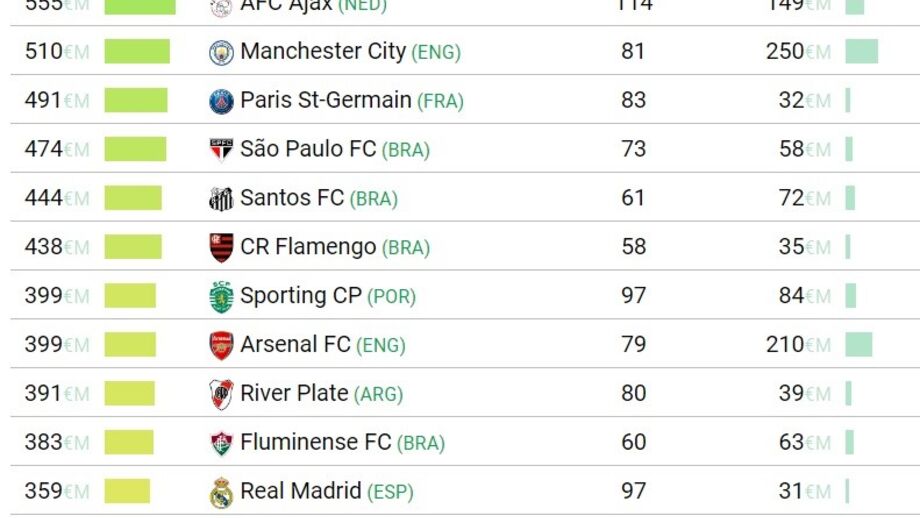Click the CR Flamengo crest icon
The width and height of the screenshot is (920, 518).
[221, 247]
